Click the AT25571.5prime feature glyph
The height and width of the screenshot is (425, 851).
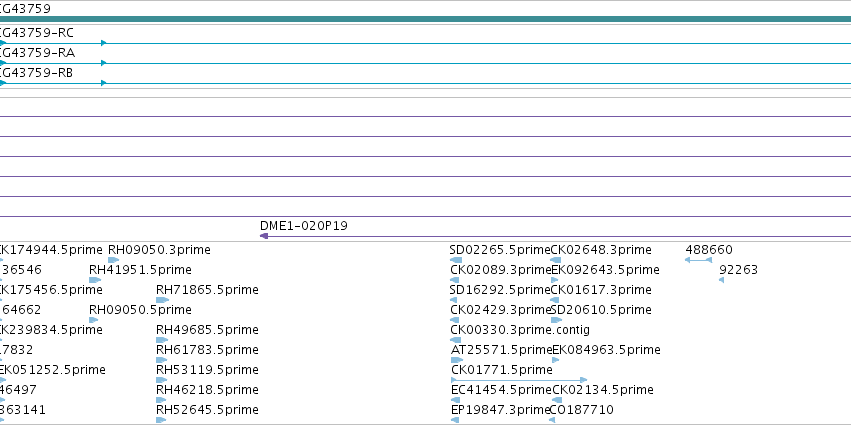457,360
